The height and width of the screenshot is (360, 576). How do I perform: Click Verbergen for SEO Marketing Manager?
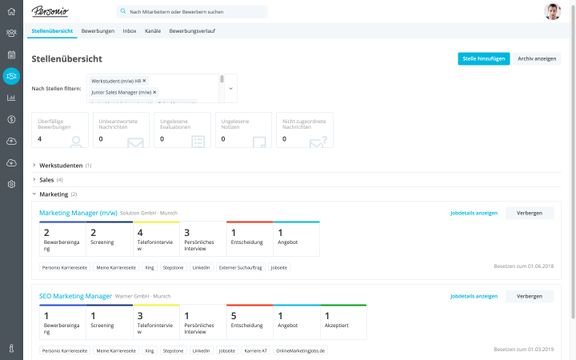coord(529,296)
